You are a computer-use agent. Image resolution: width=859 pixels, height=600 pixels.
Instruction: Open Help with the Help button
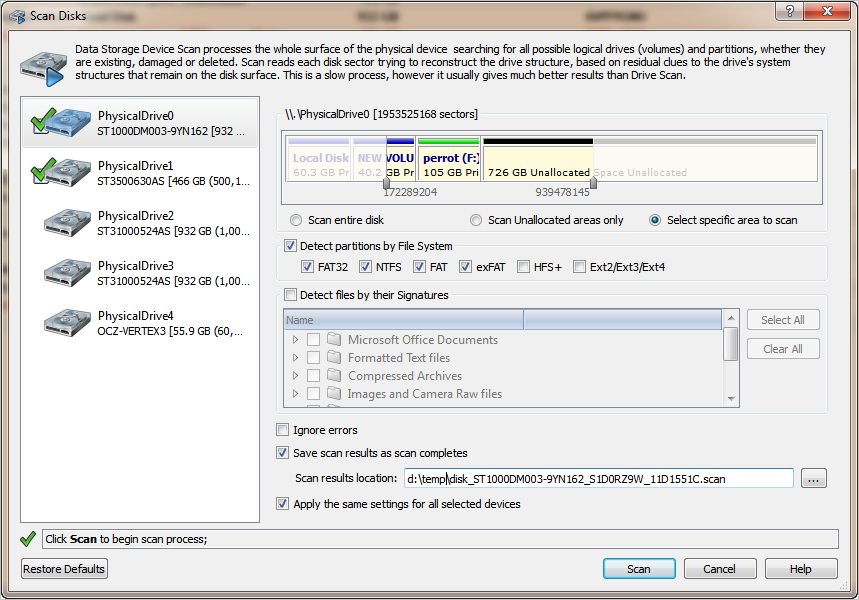(801, 569)
